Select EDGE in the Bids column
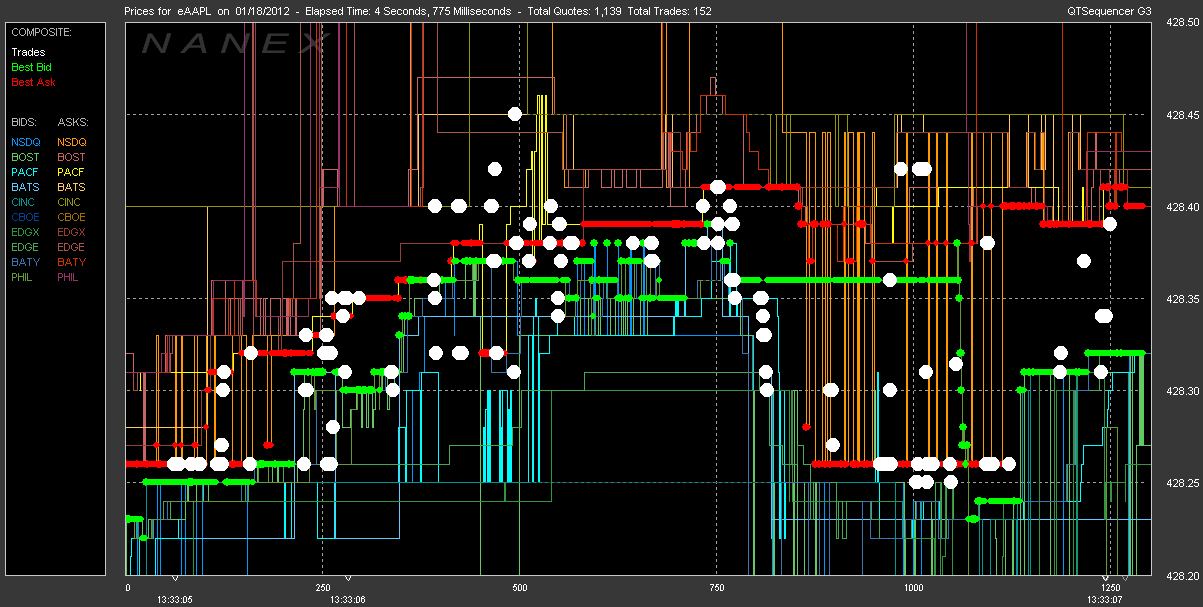This screenshot has height=607, width=1203. [25, 247]
